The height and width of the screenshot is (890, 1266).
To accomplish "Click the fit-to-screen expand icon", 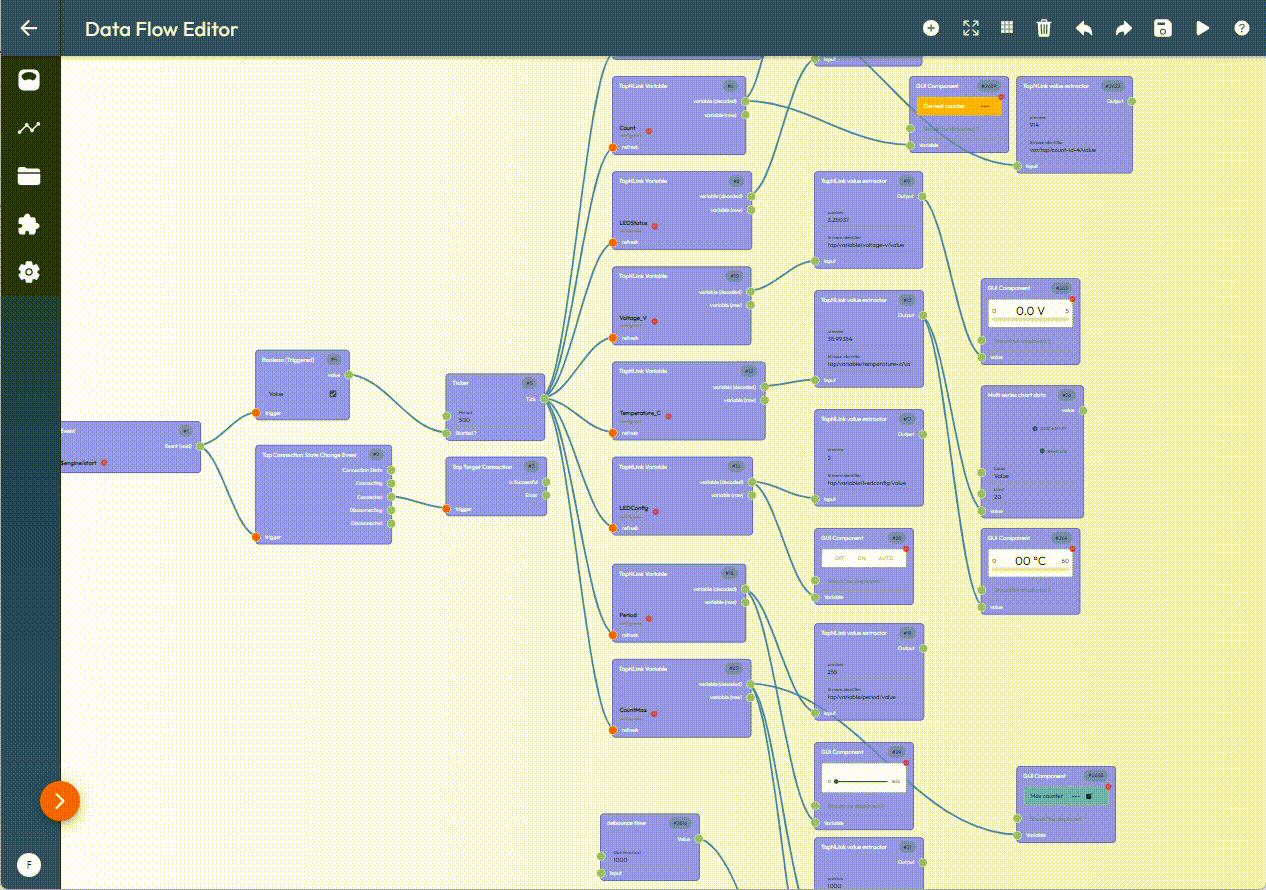I will pos(970,28).
